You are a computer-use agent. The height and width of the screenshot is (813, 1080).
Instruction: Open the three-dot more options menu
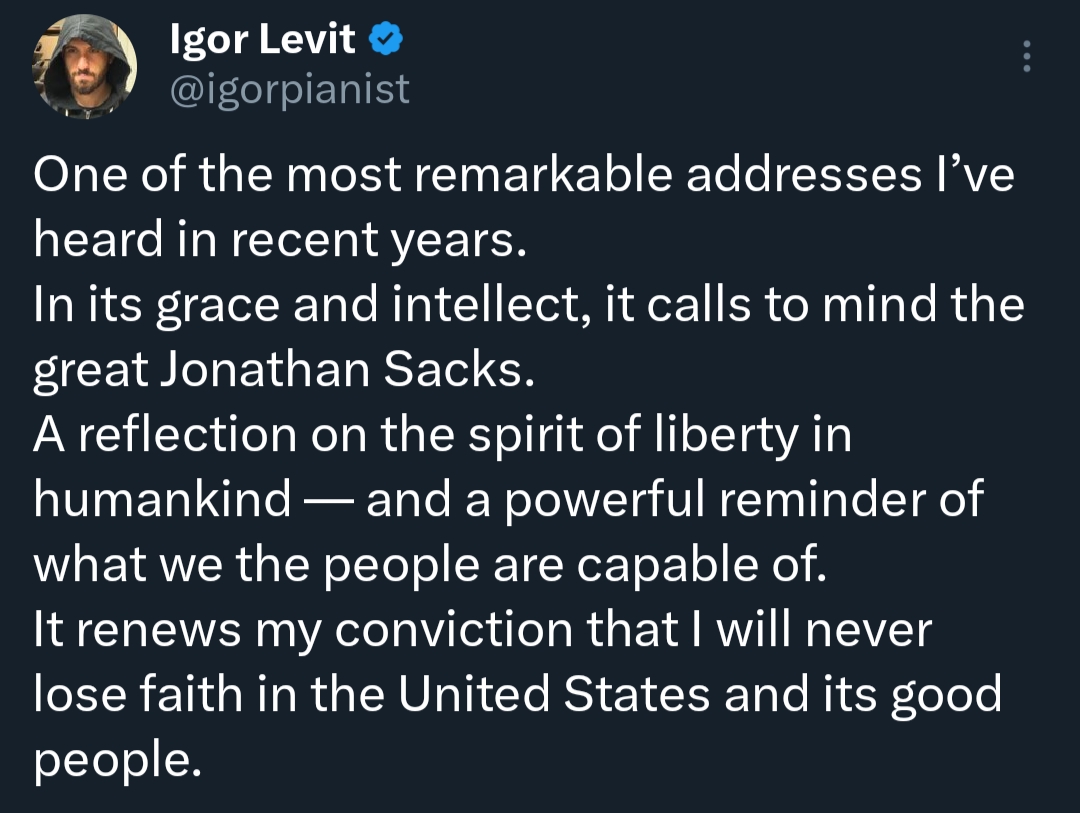pos(1026,57)
